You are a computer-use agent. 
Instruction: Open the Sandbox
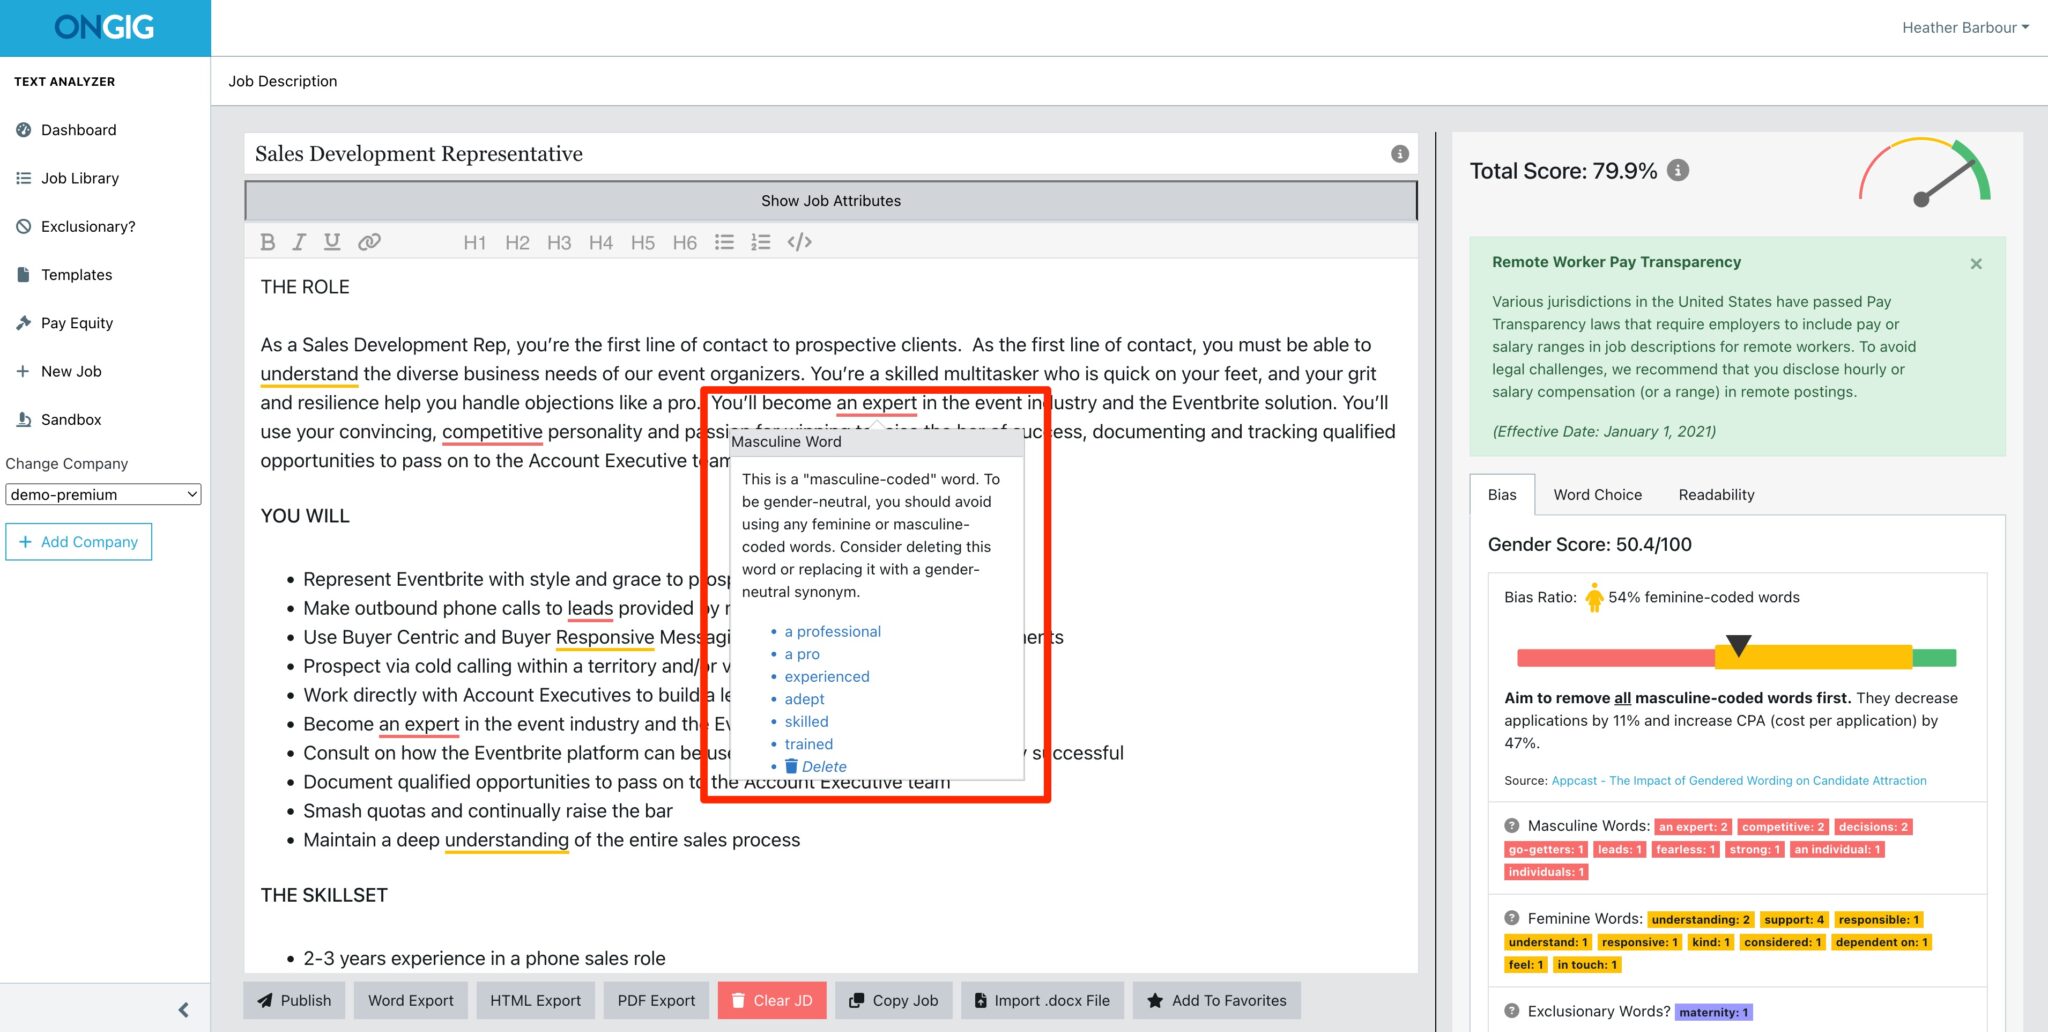pyautogui.click(x=70, y=419)
